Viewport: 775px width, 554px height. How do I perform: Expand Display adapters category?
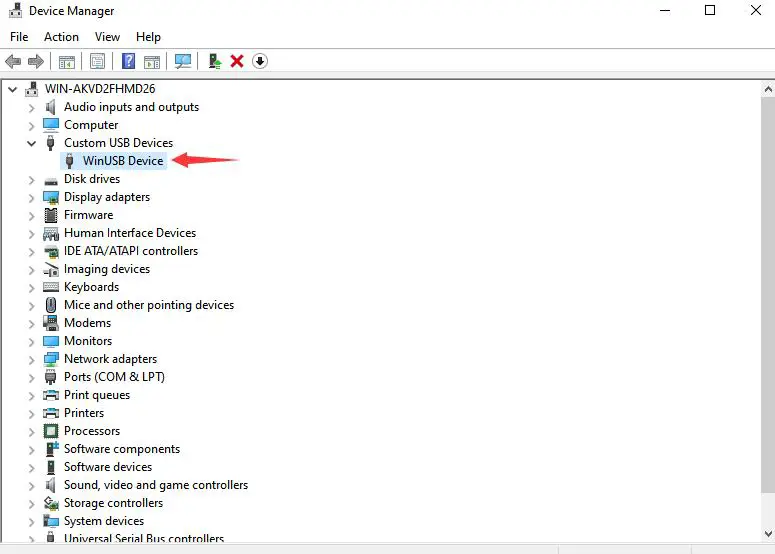[31, 198]
